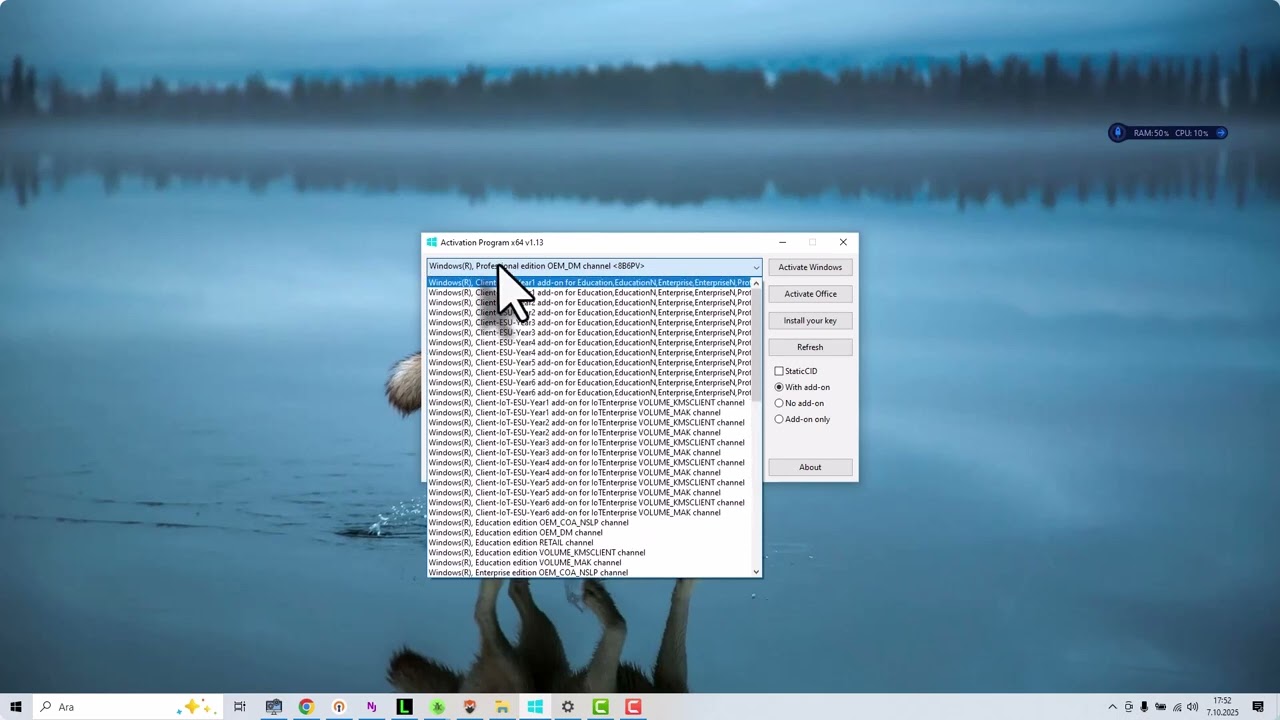Select Client-IoT-ESU-Year5 VOLUME_MAK channel entry
This screenshot has width=1280, height=720.
click(589, 493)
